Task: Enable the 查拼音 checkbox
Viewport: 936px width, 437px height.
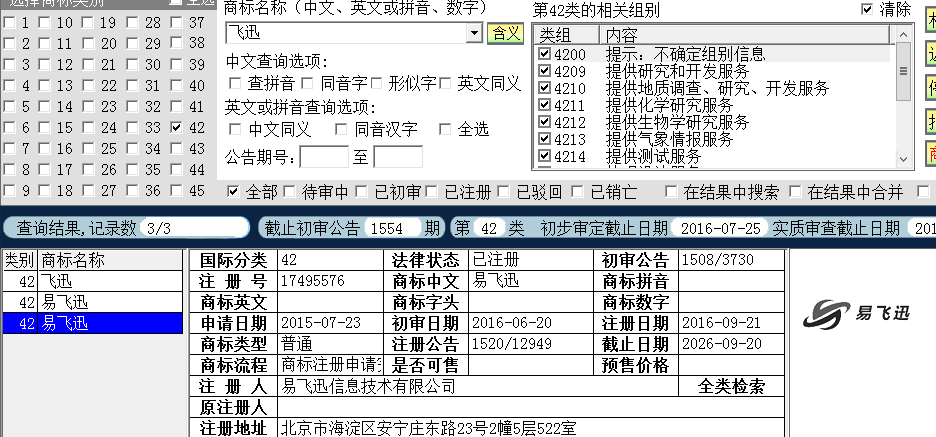Action: (235, 84)
